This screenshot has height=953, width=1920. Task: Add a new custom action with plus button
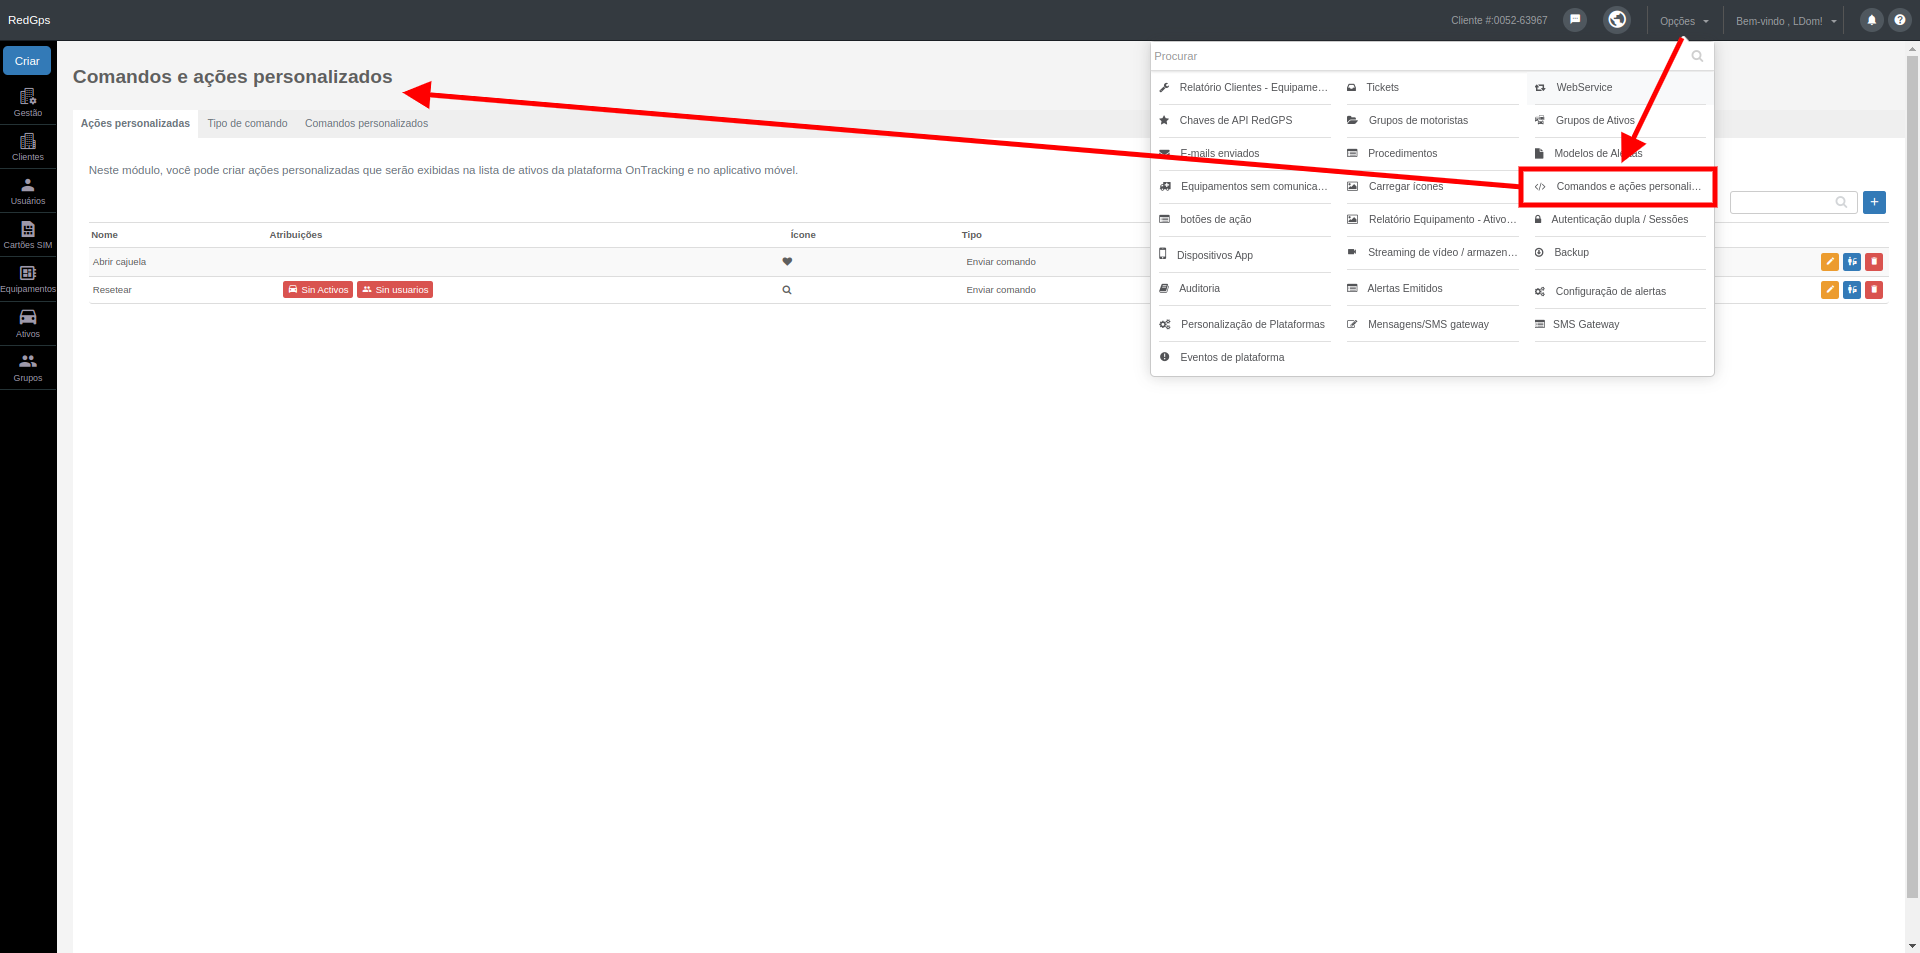click(1874, 202)
